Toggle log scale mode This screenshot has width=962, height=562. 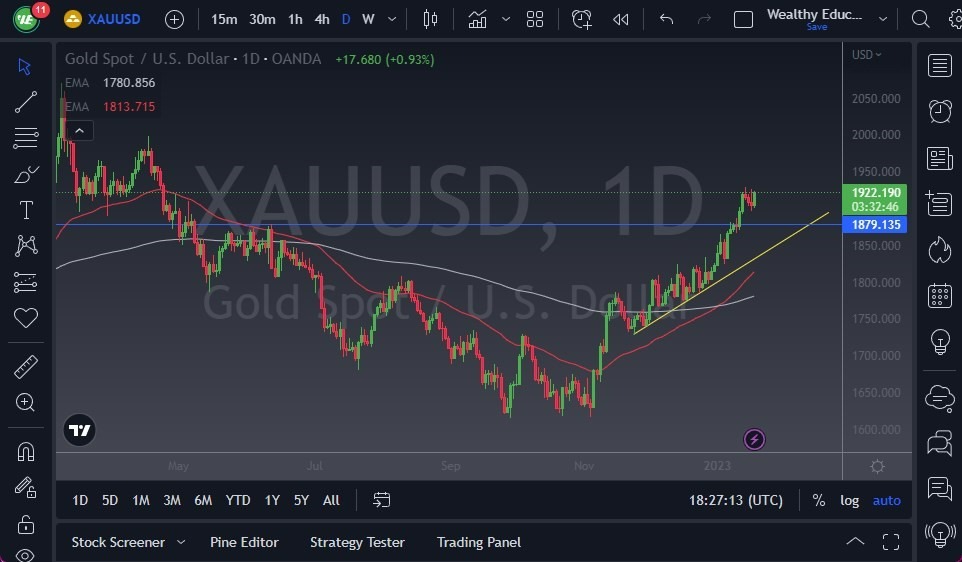coord(850,500)
